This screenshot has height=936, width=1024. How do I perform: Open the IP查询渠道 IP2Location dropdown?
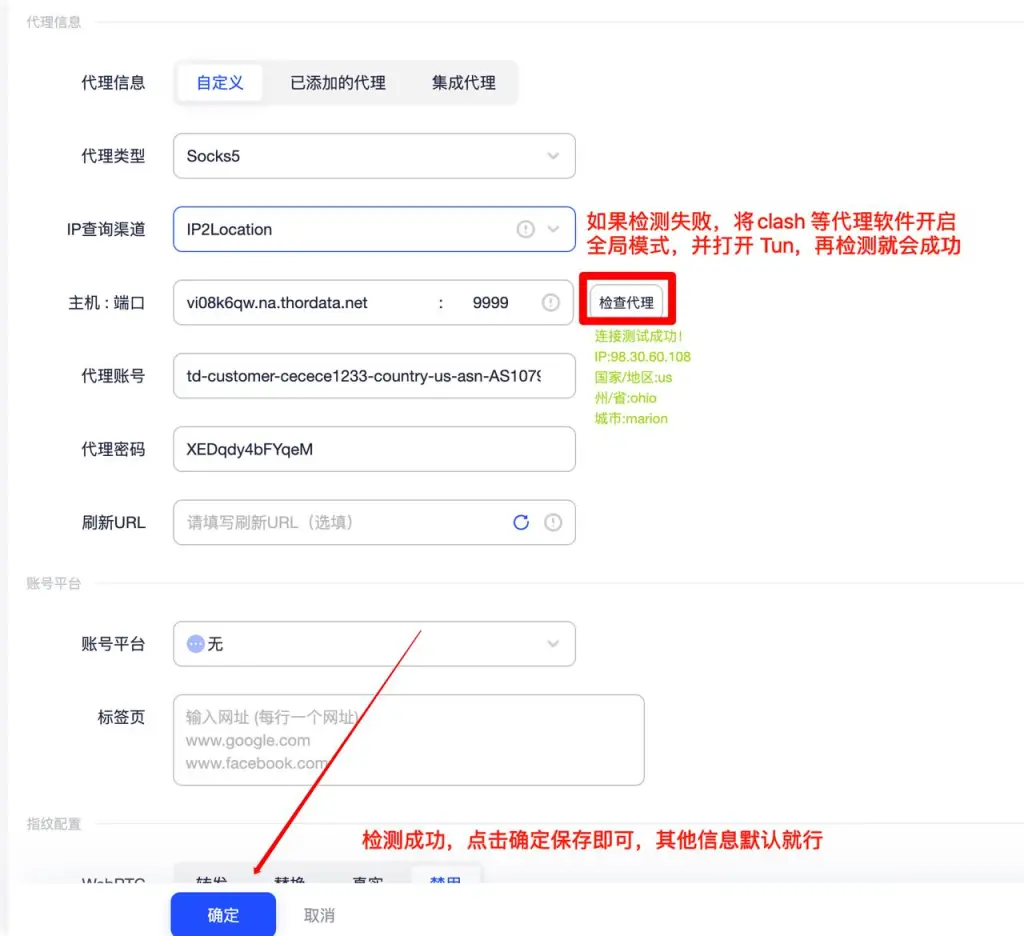(374, 229)
